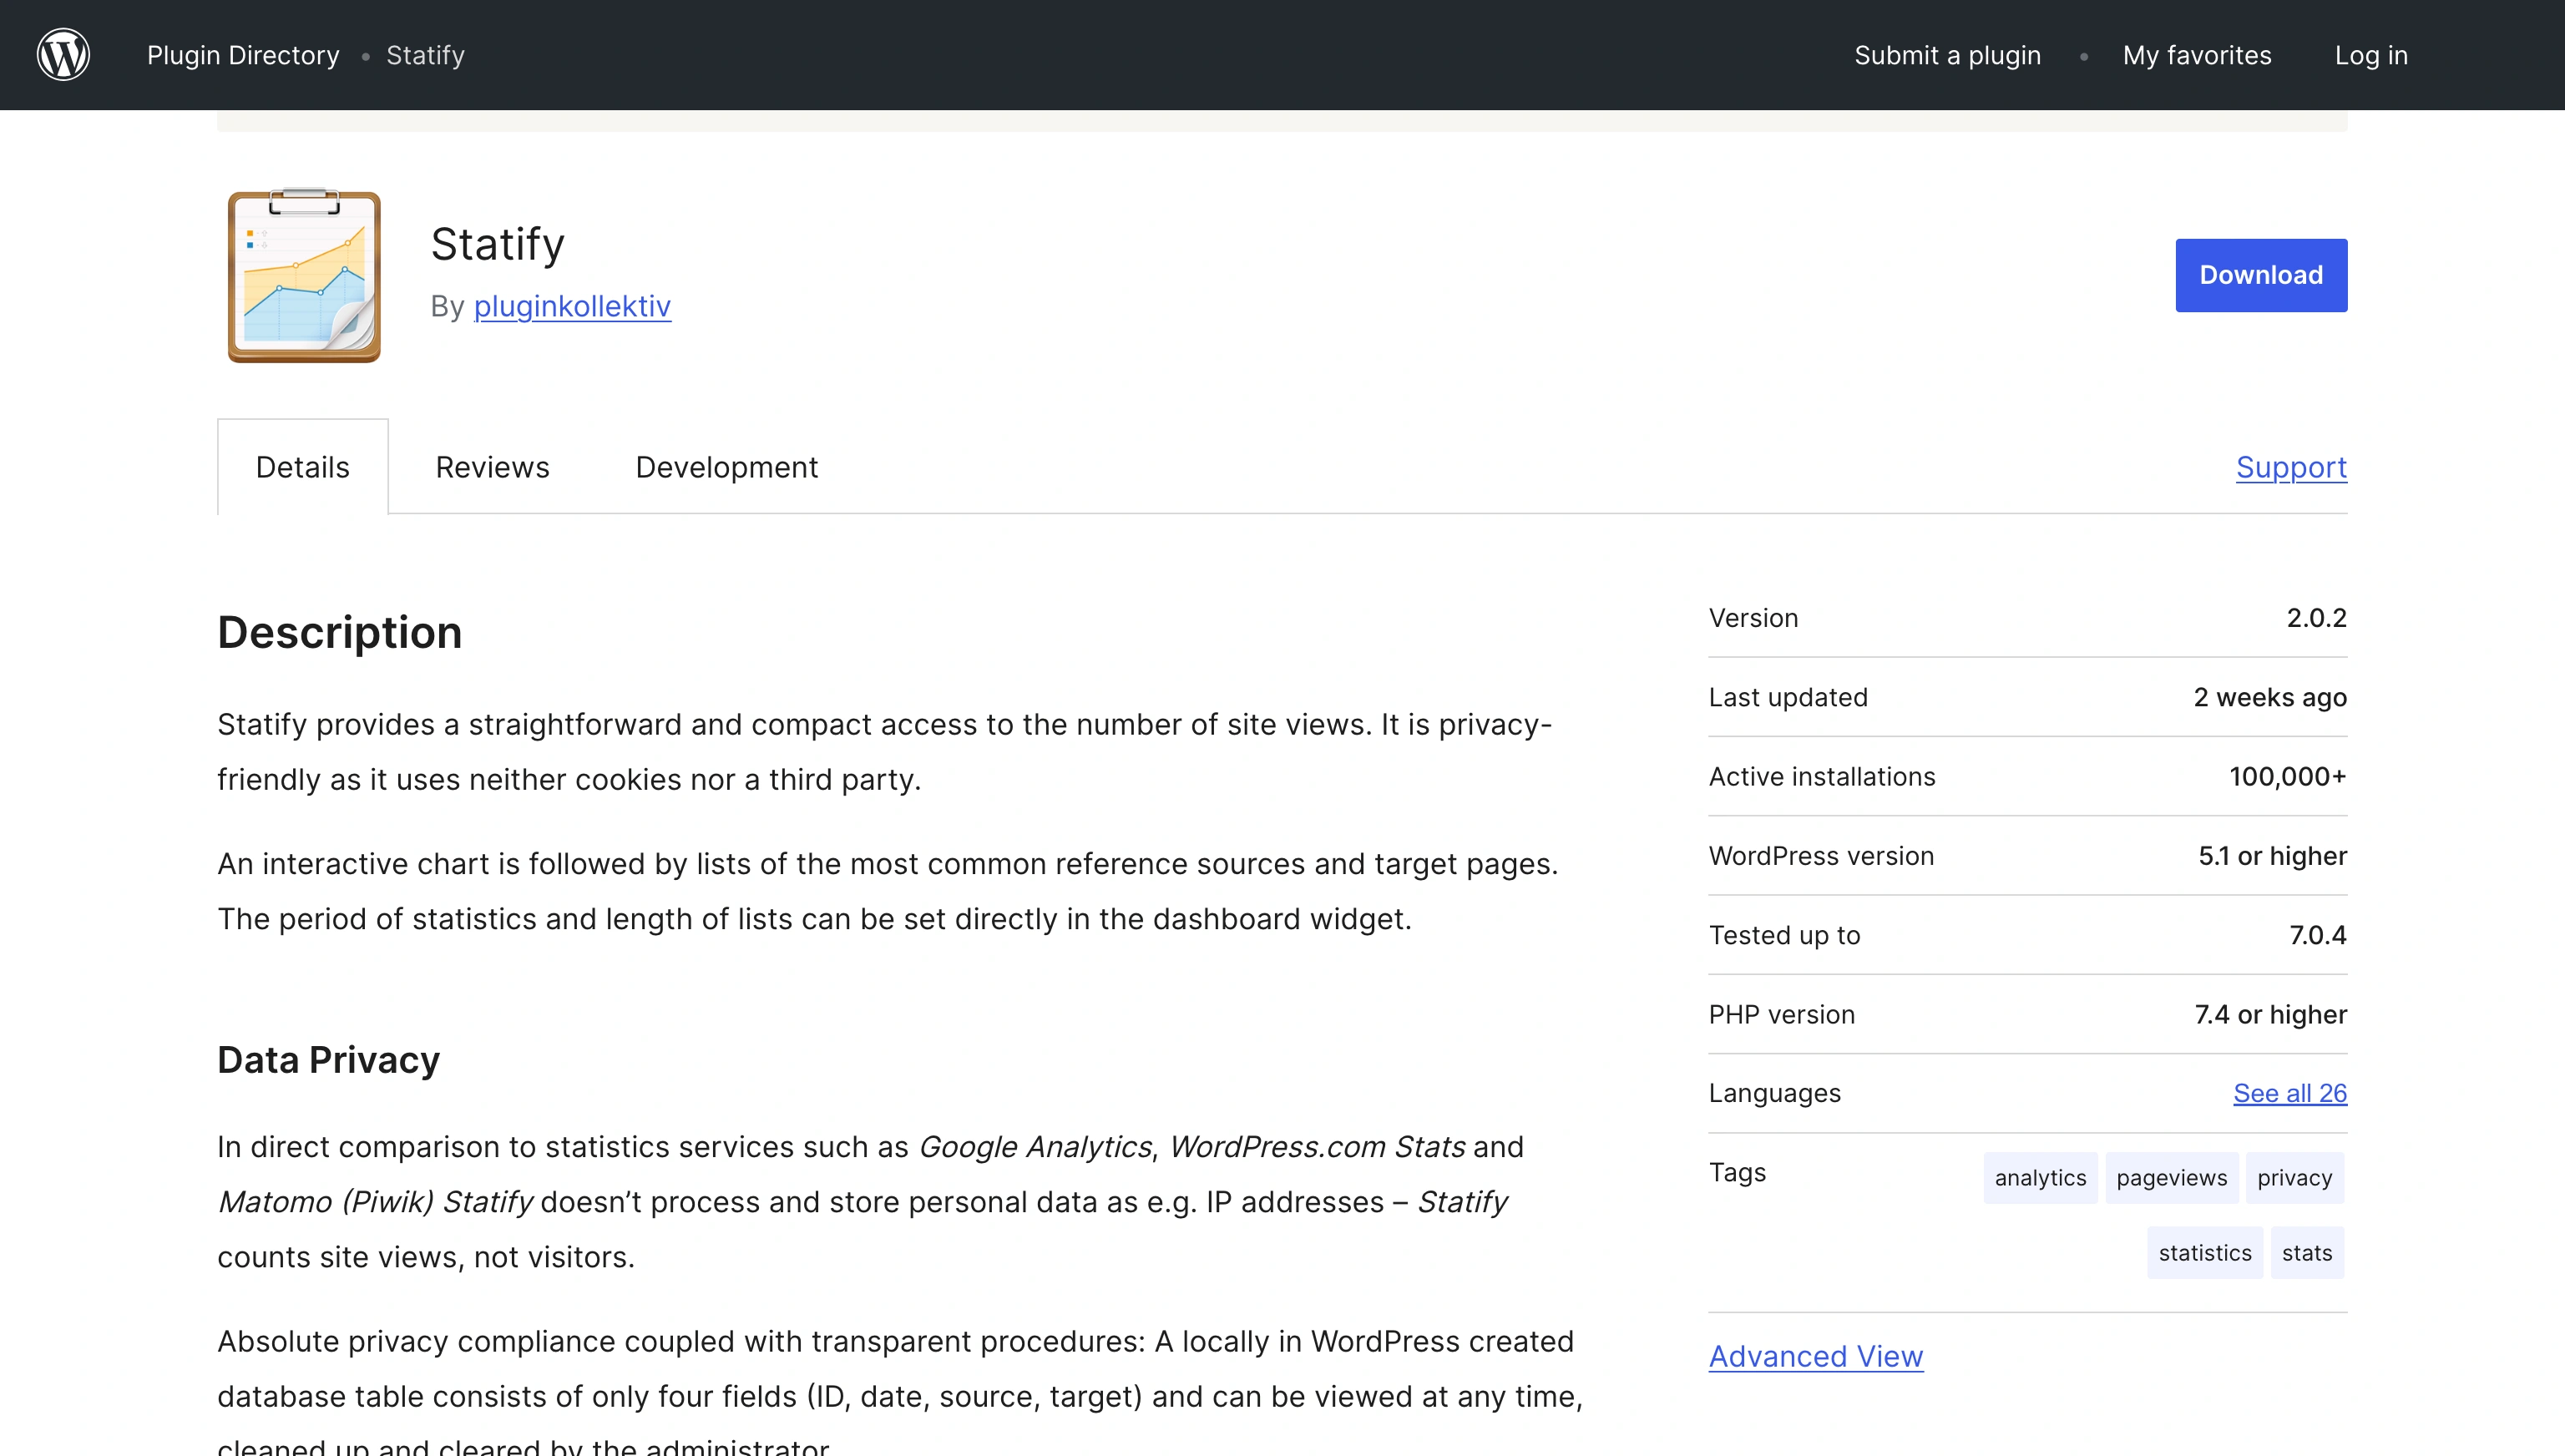Select the stats tag

click(2306, 1253)
